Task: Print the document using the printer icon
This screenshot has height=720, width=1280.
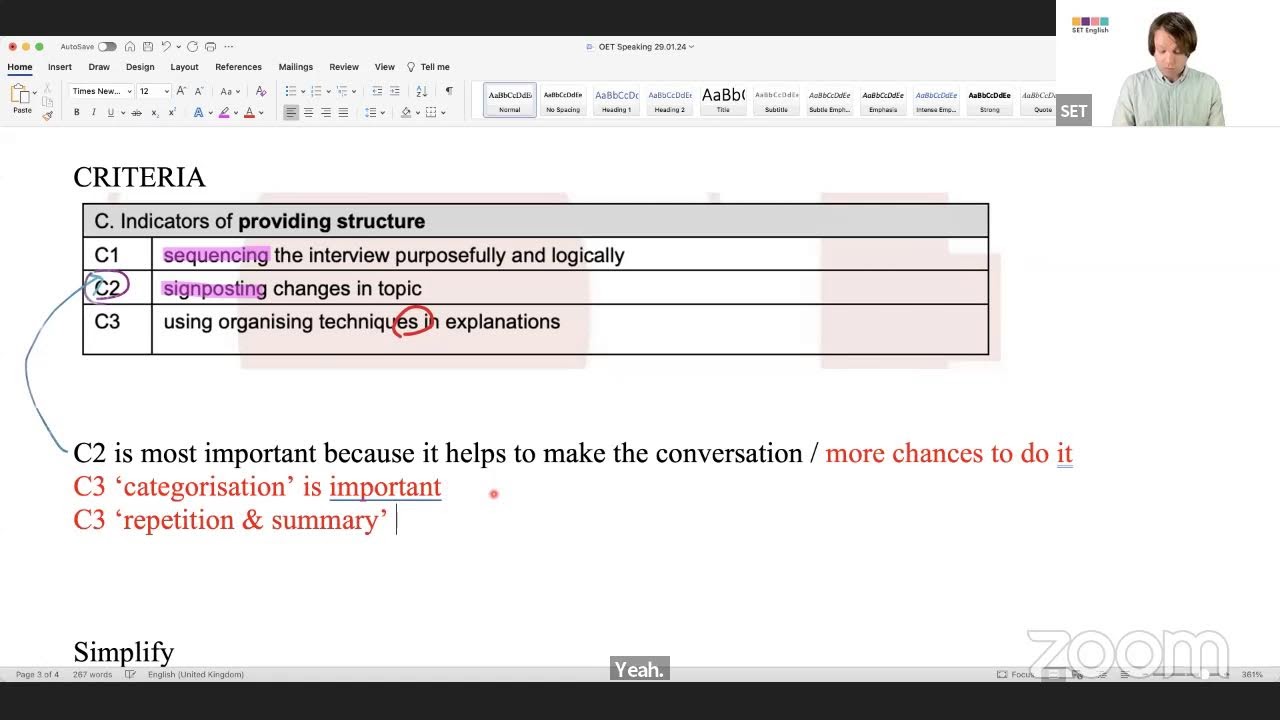Action: point(210,47)
